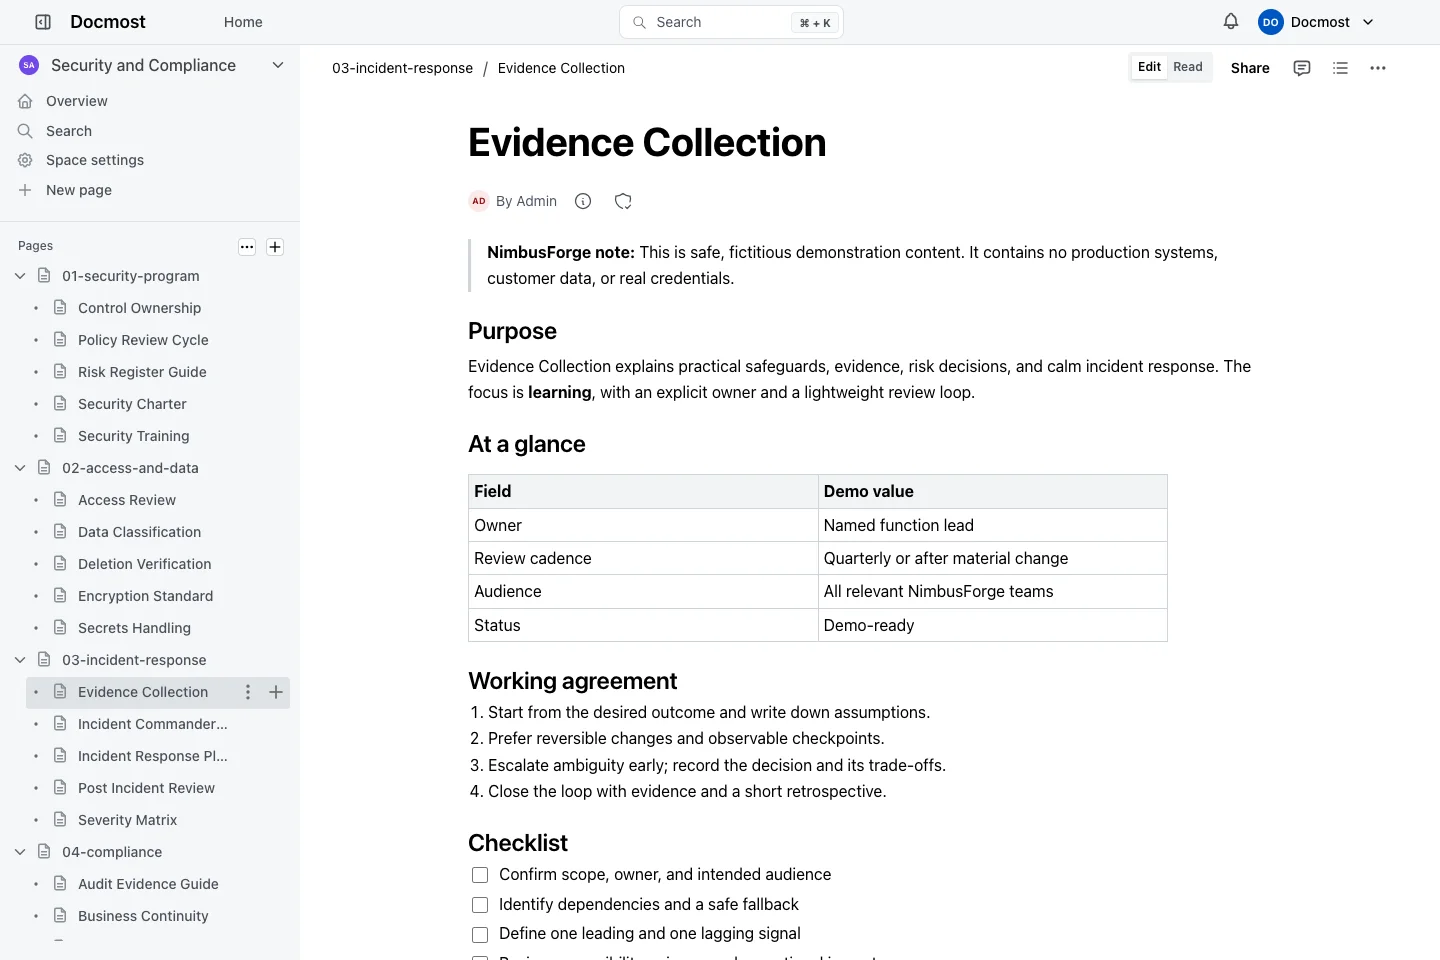Click the search magnifier icon in sidebar

(25, 131)
